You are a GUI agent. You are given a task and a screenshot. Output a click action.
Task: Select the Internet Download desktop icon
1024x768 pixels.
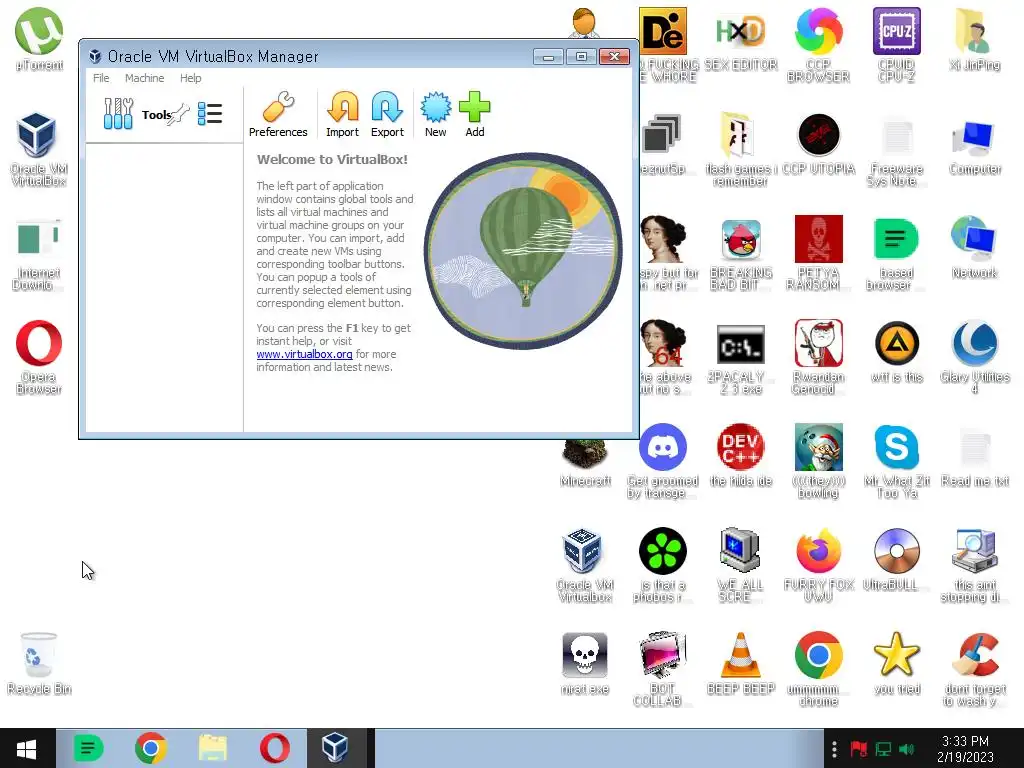click(38, 254)
